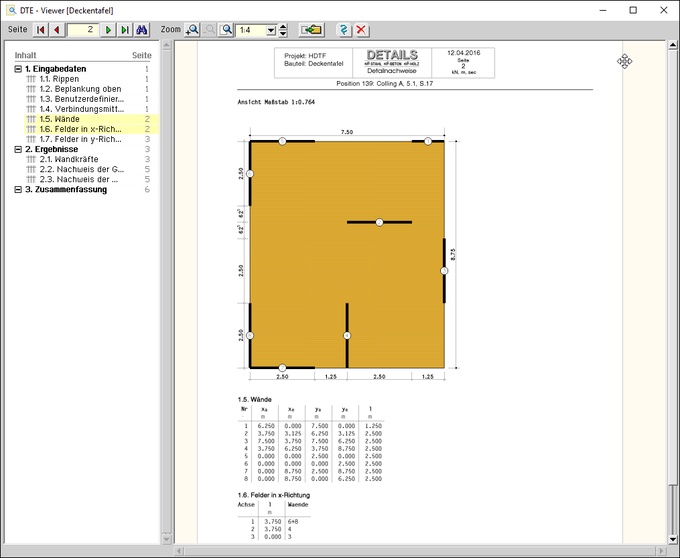Click the export/send document icon

312,30
